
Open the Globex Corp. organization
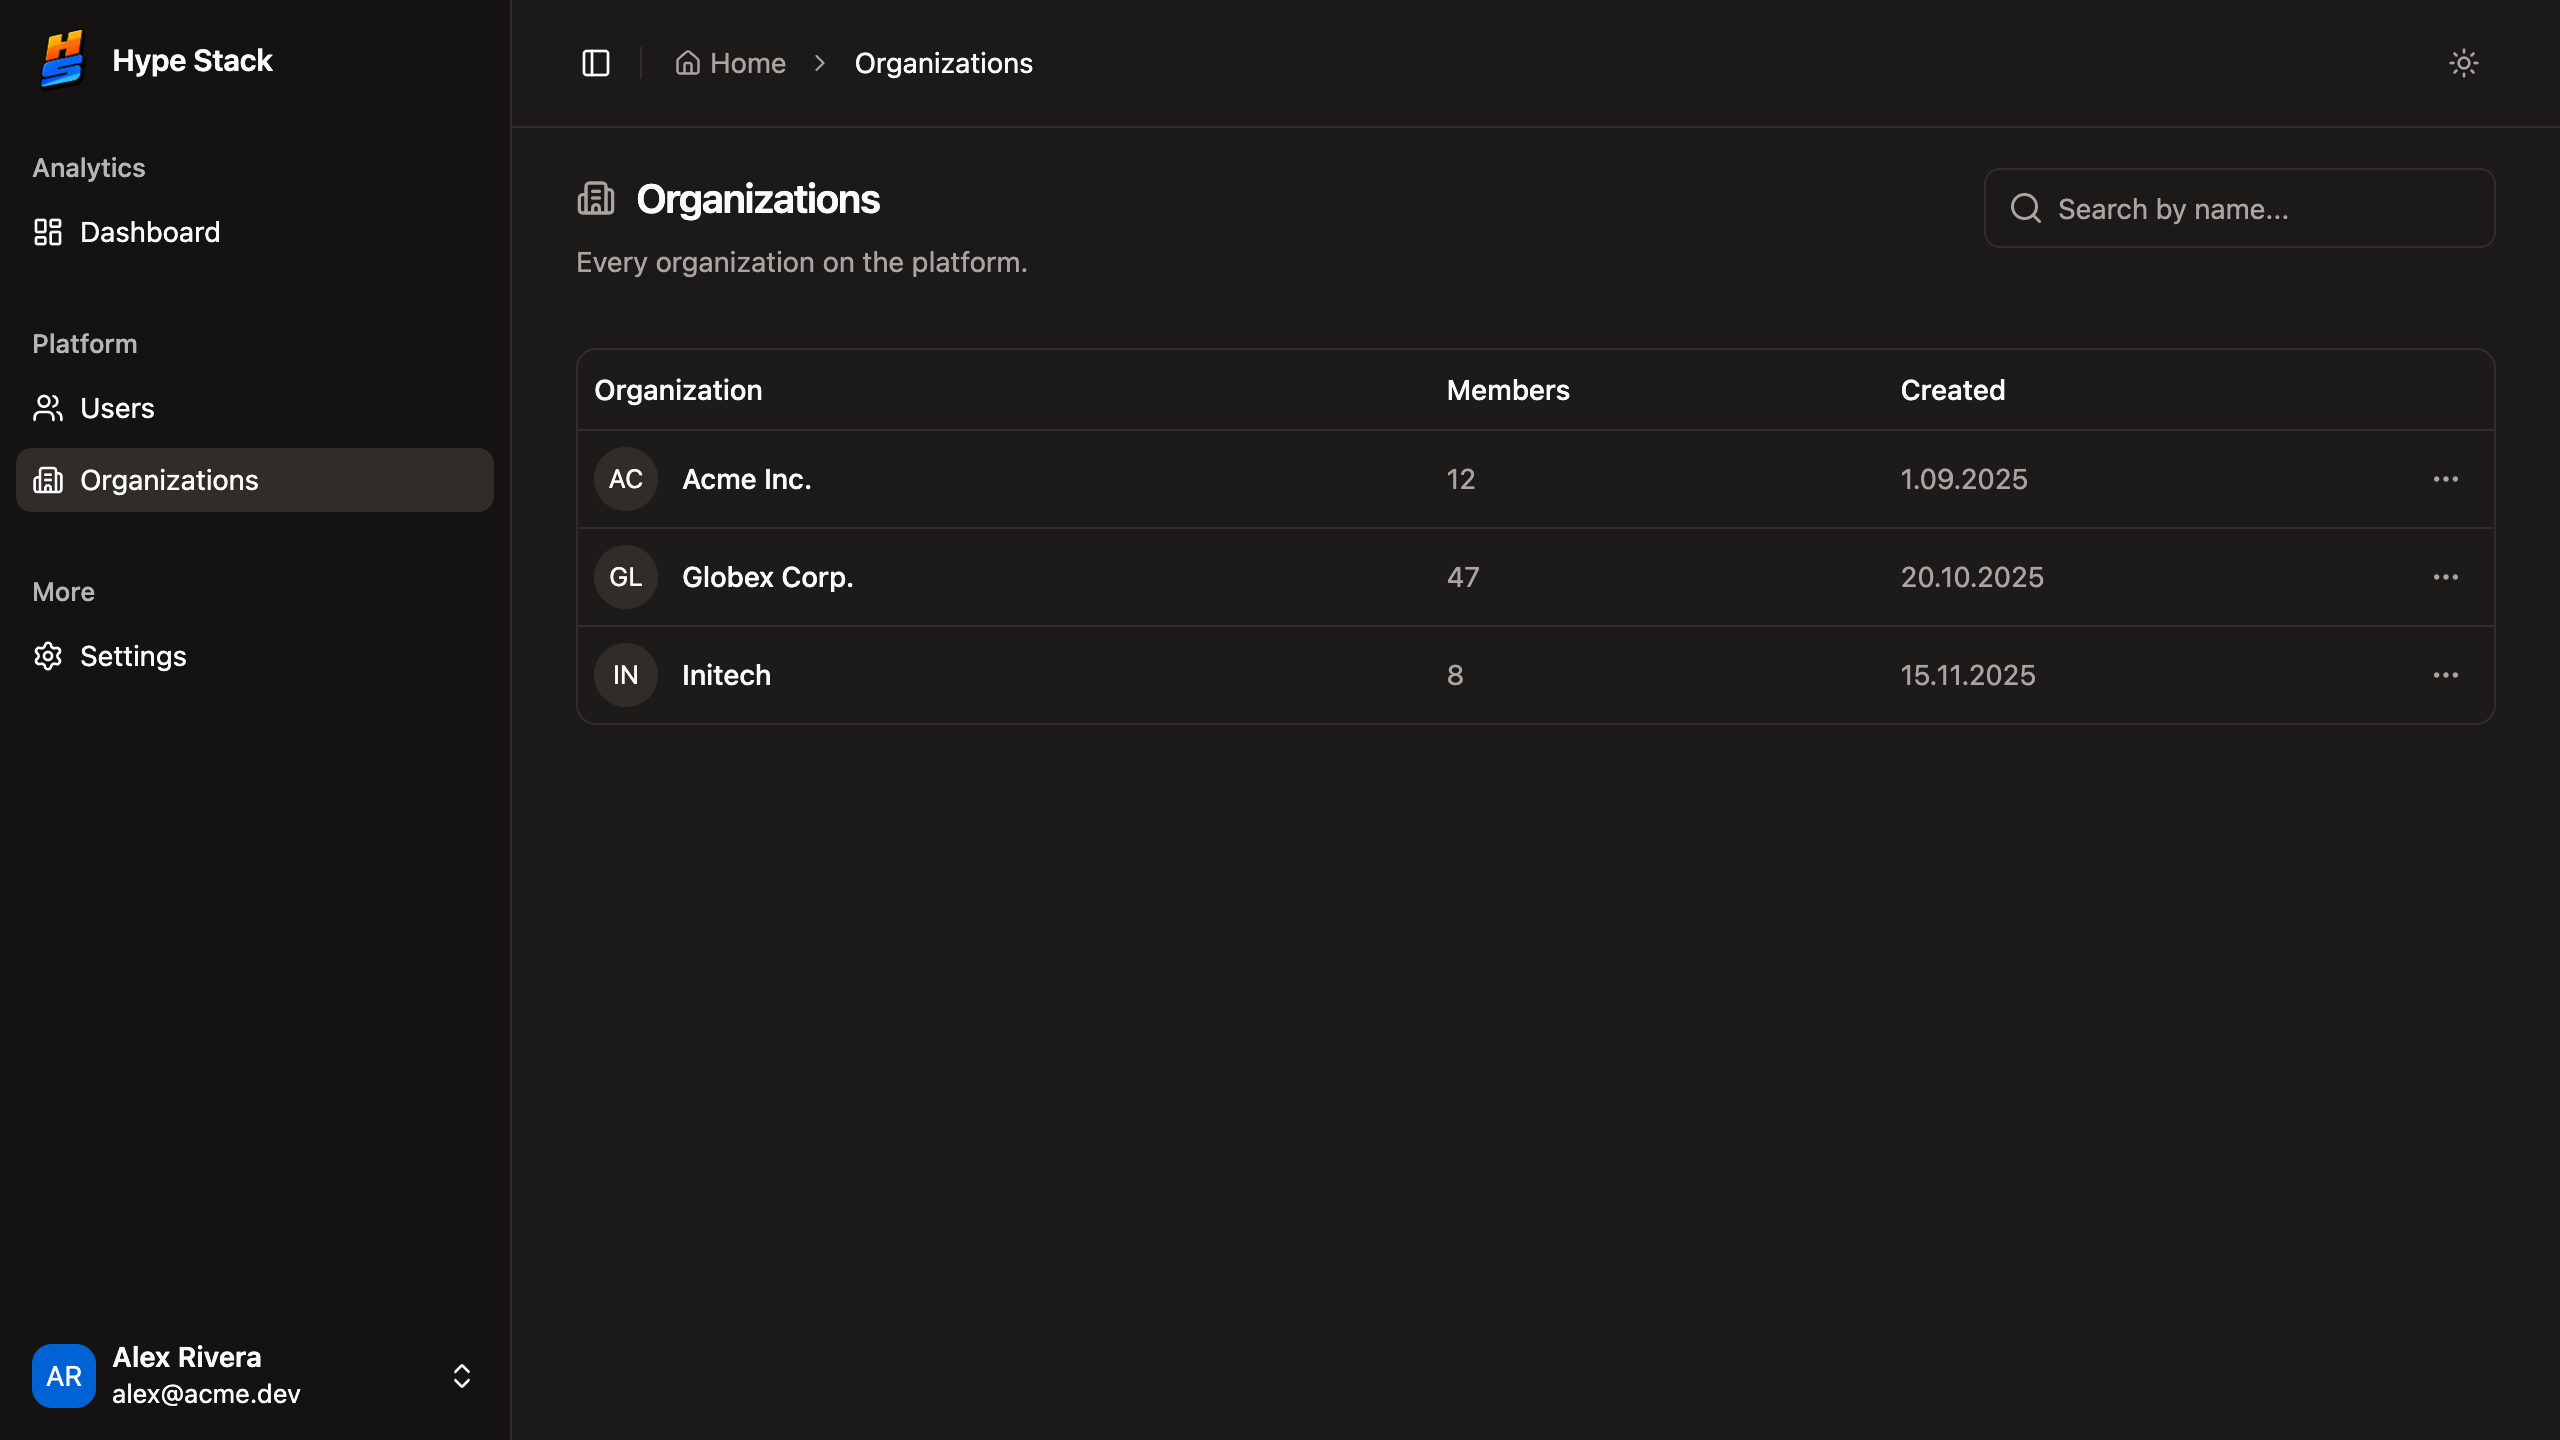point(767,577)
